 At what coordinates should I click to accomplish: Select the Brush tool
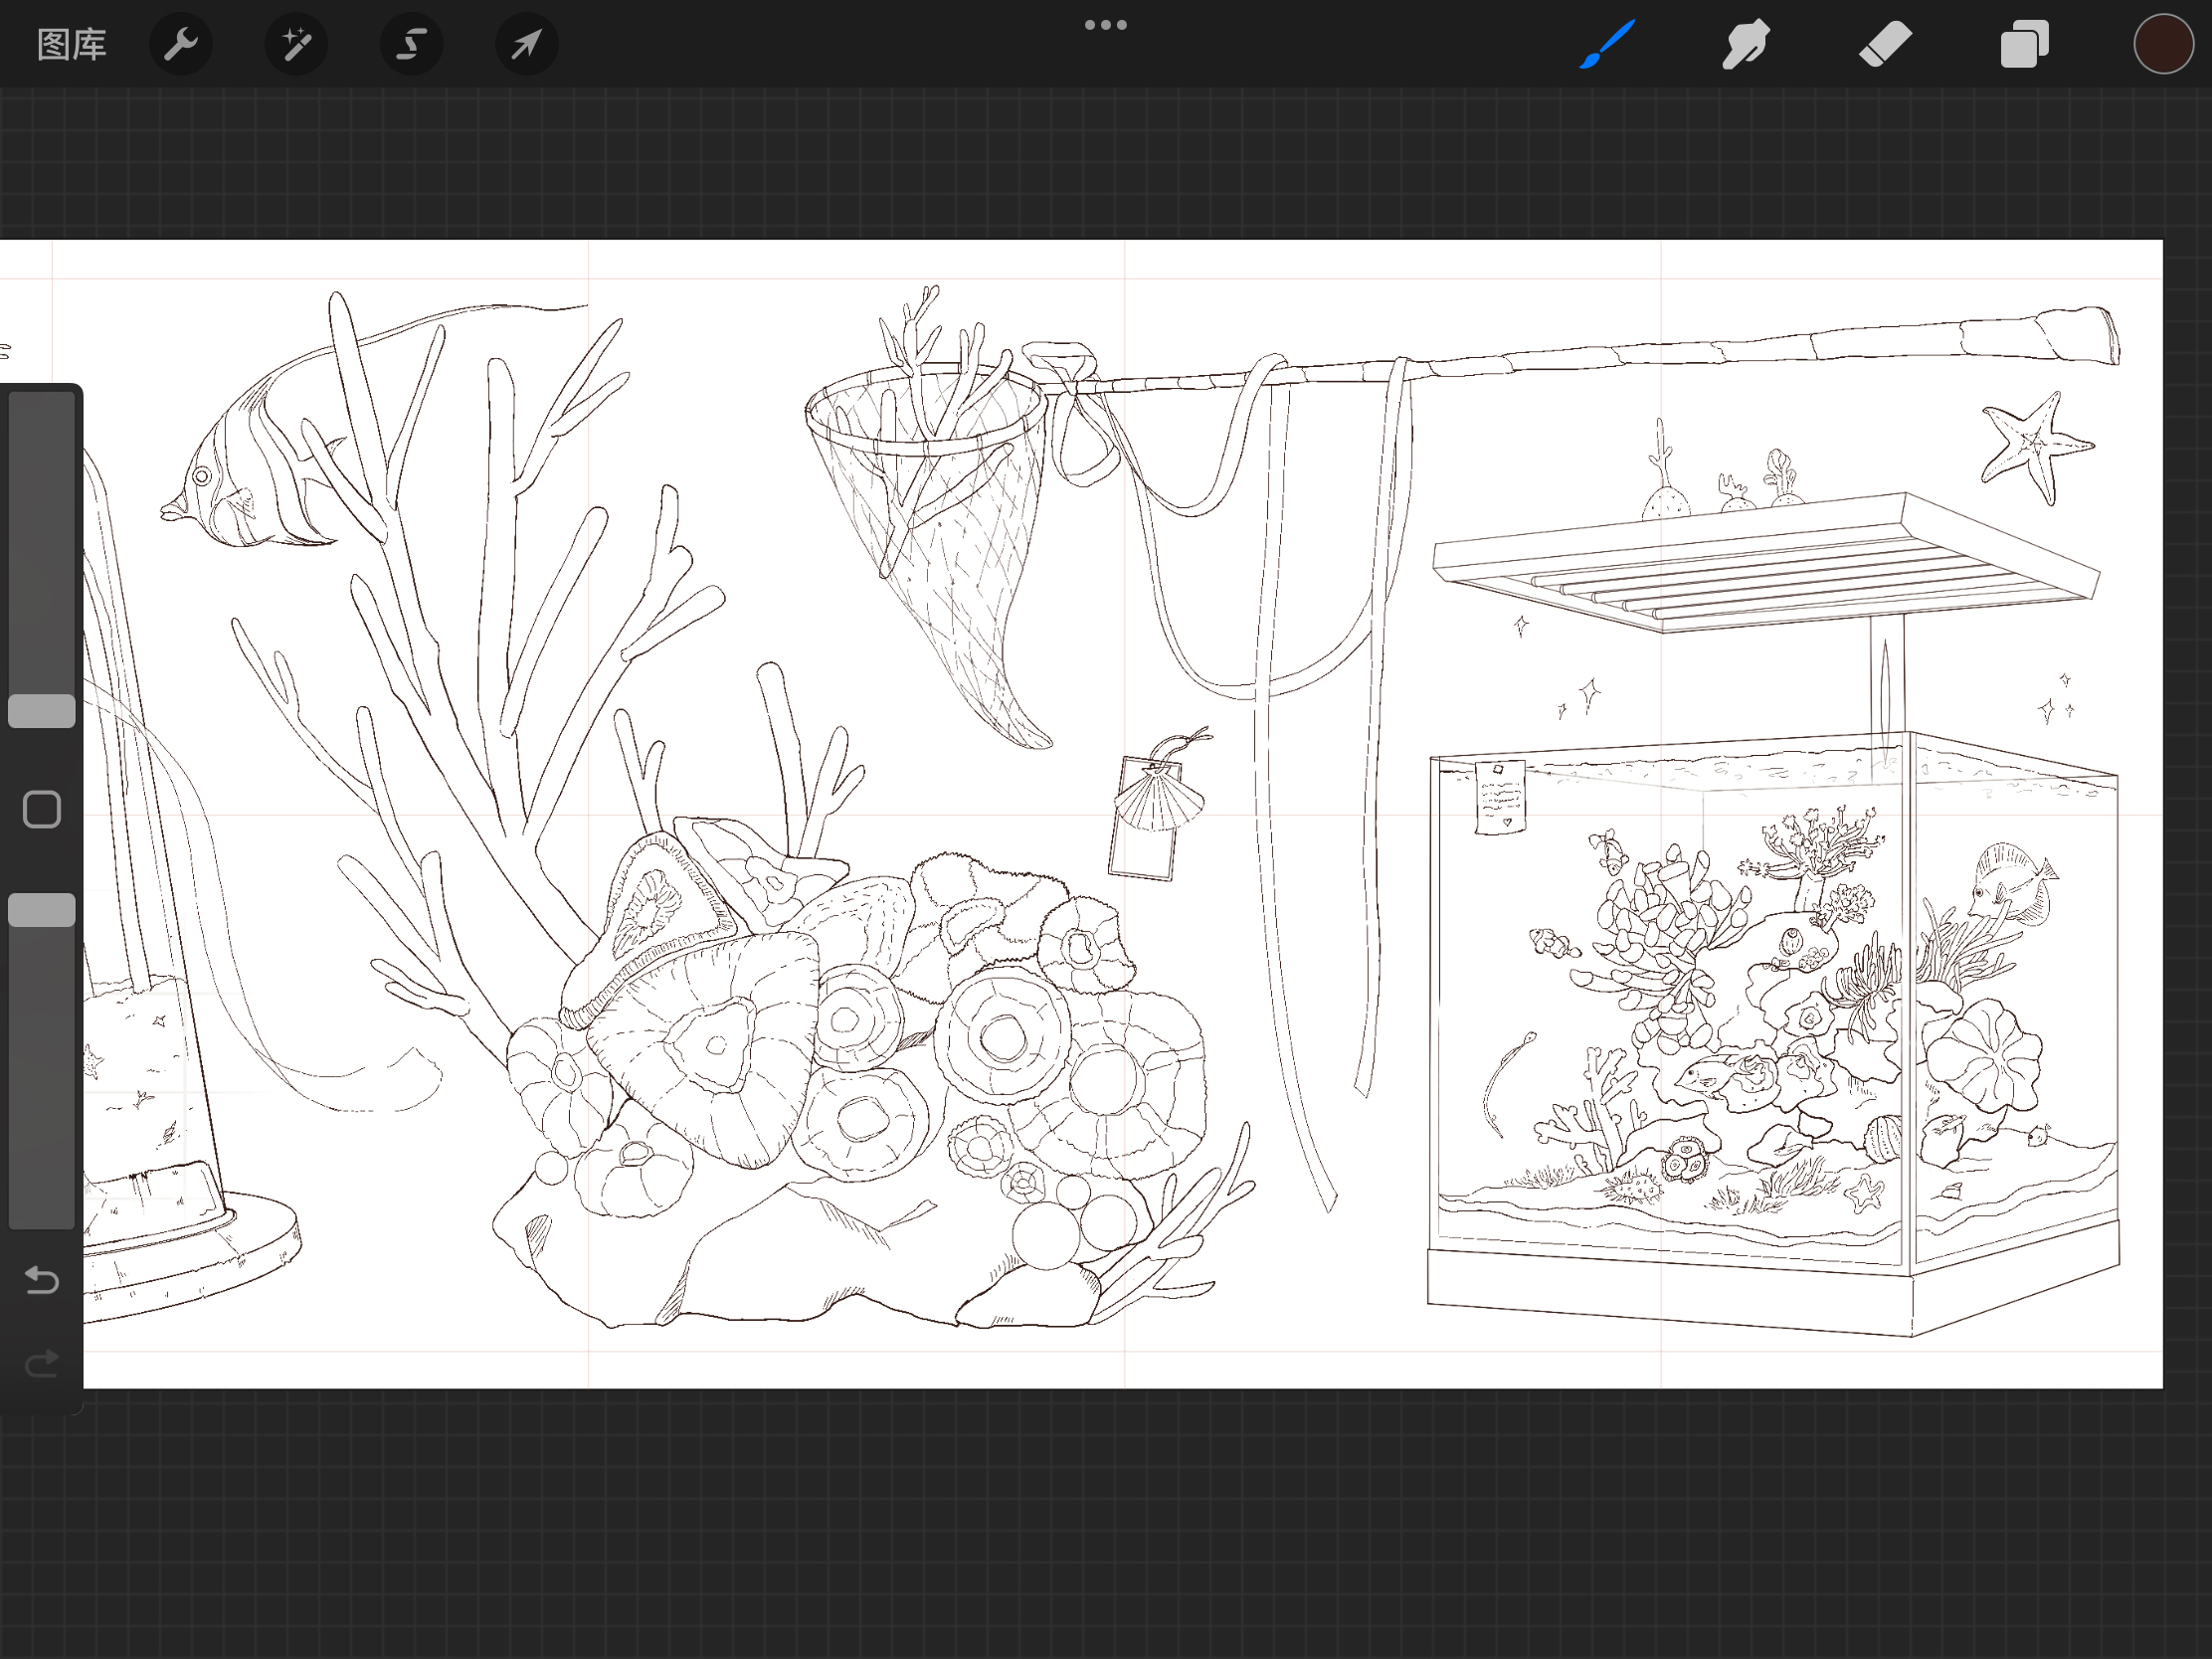coord(1607,45)
